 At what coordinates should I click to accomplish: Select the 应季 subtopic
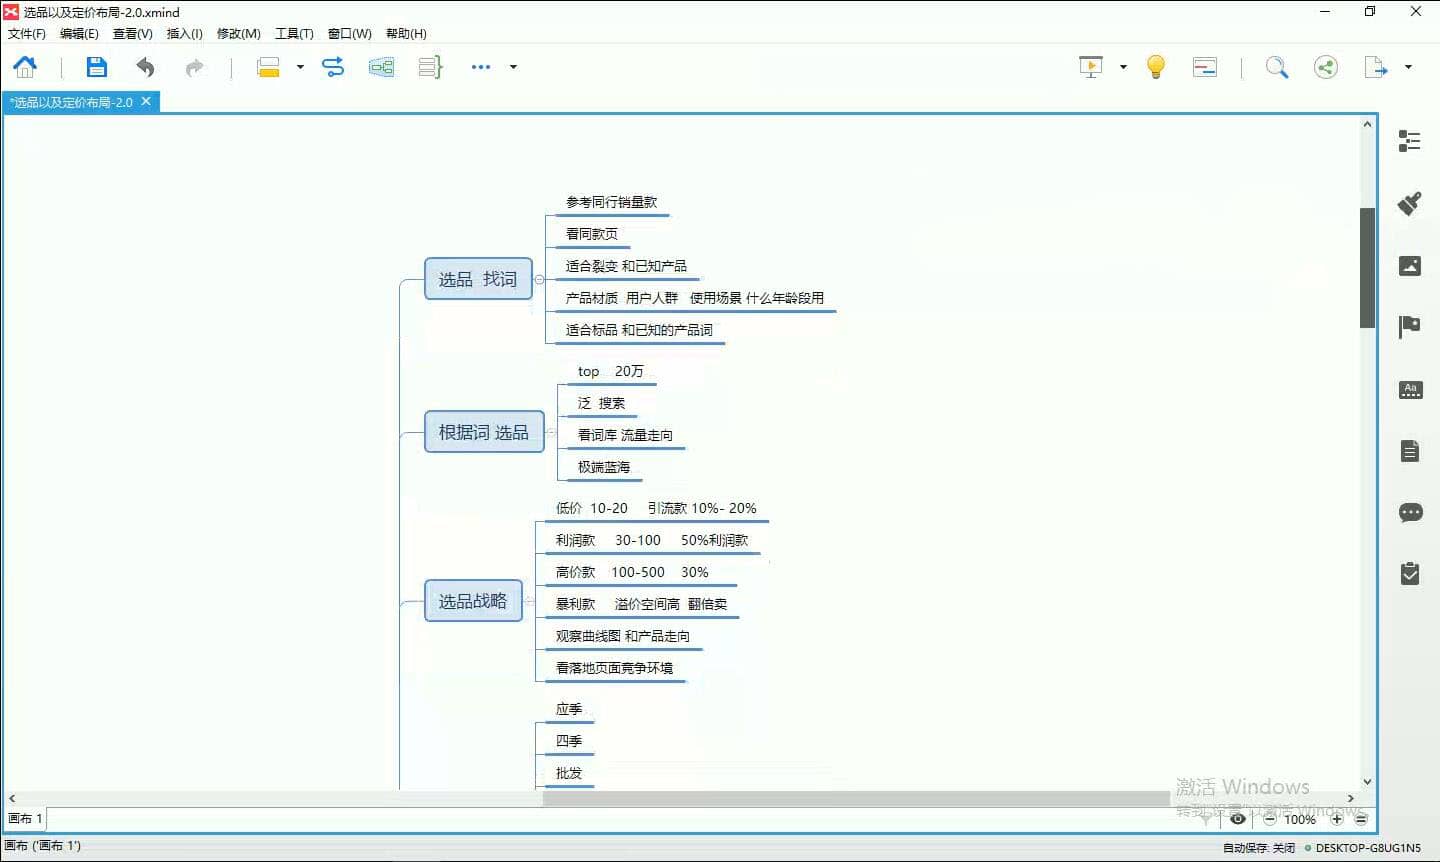569,709
